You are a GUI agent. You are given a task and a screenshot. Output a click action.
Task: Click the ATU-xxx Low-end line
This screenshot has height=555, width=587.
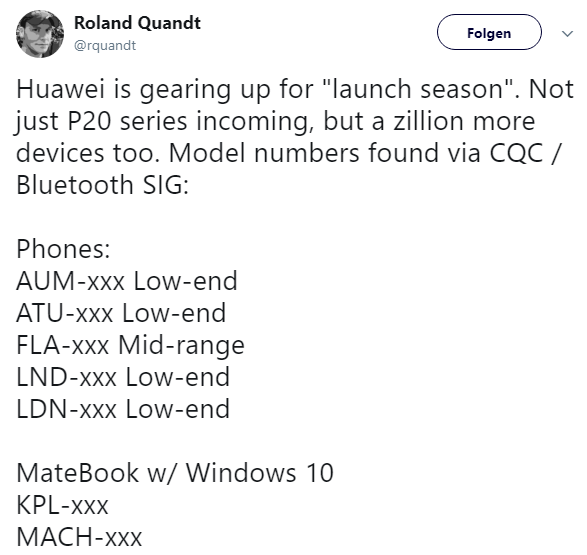pyautogui.click(x=121, y=313)
